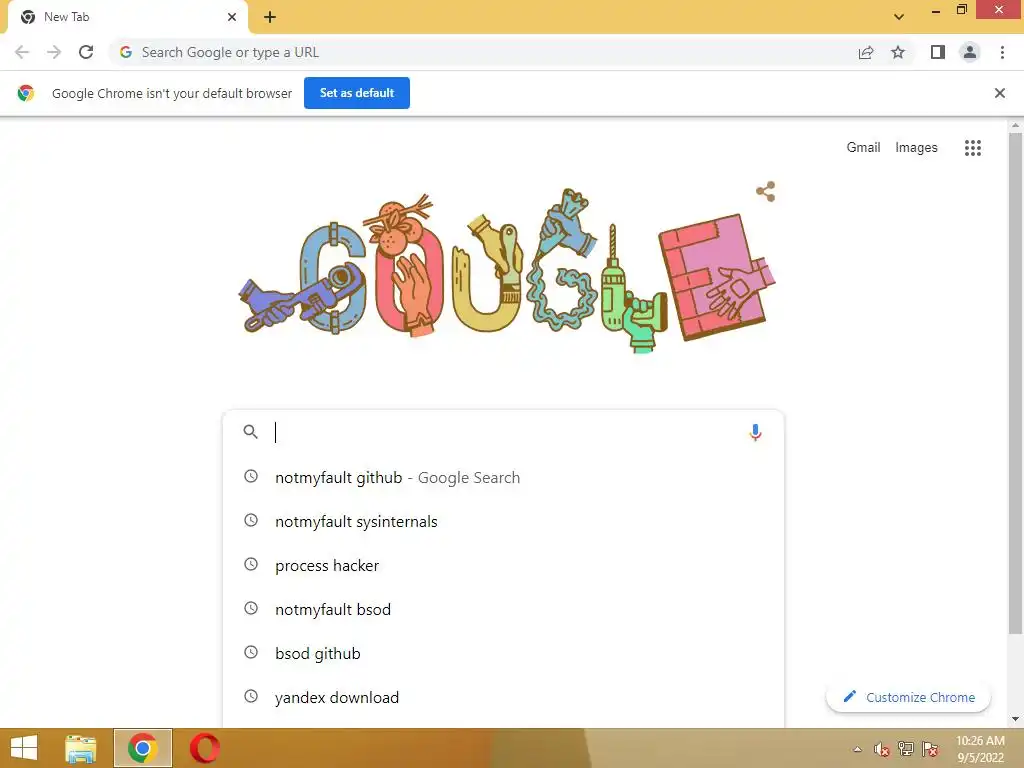Select the New Tab tab

click(x=127, y=18)
